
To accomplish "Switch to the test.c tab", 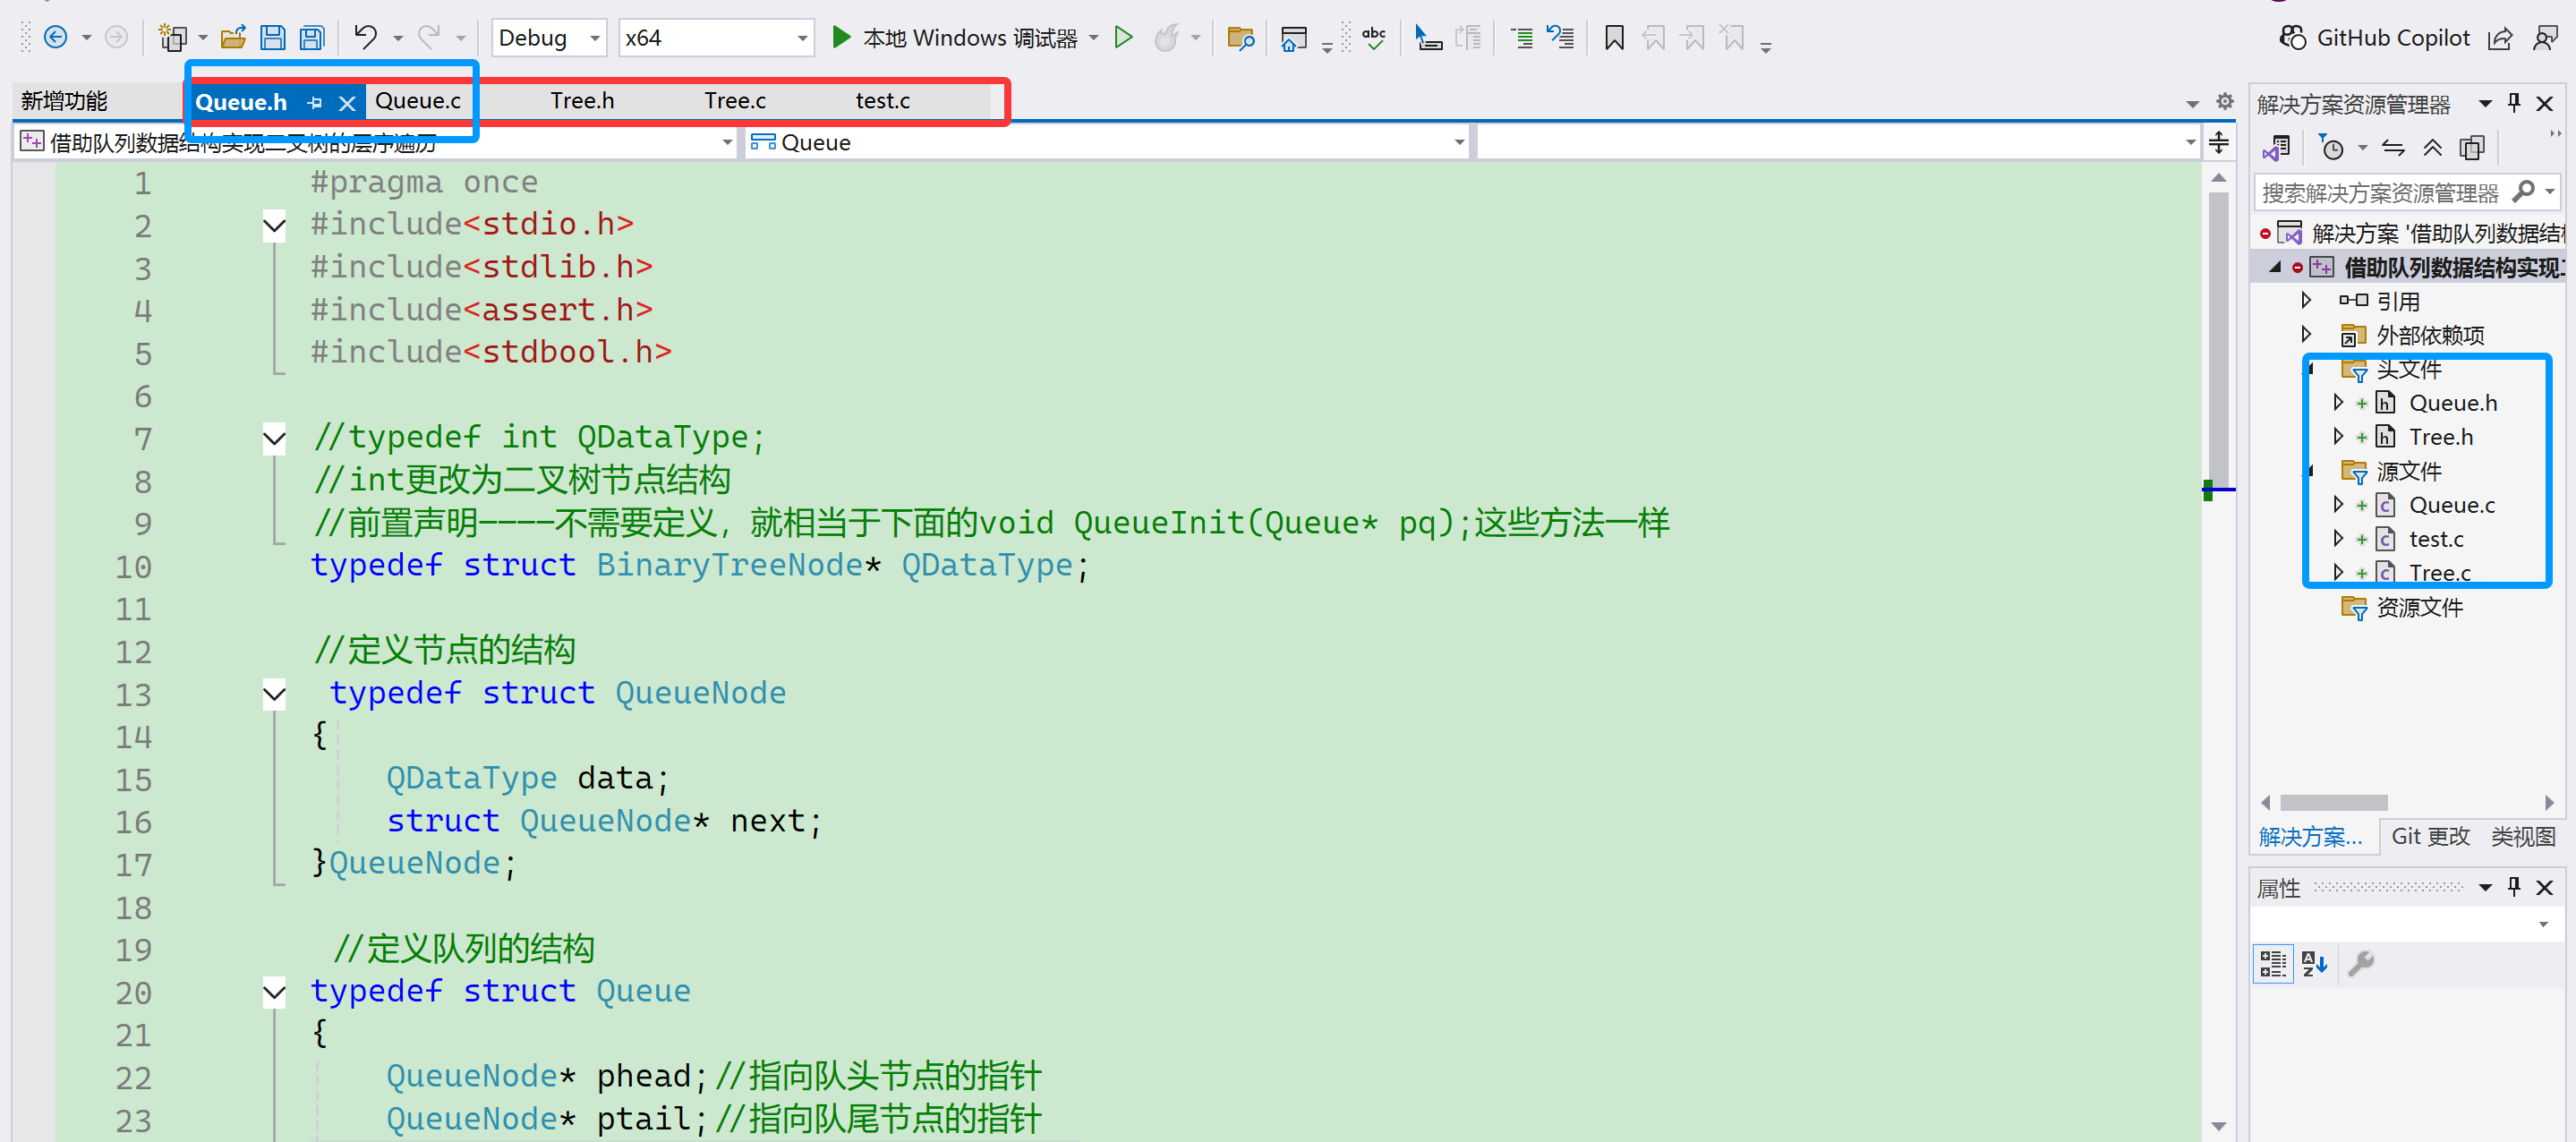I will click(882, 101).
